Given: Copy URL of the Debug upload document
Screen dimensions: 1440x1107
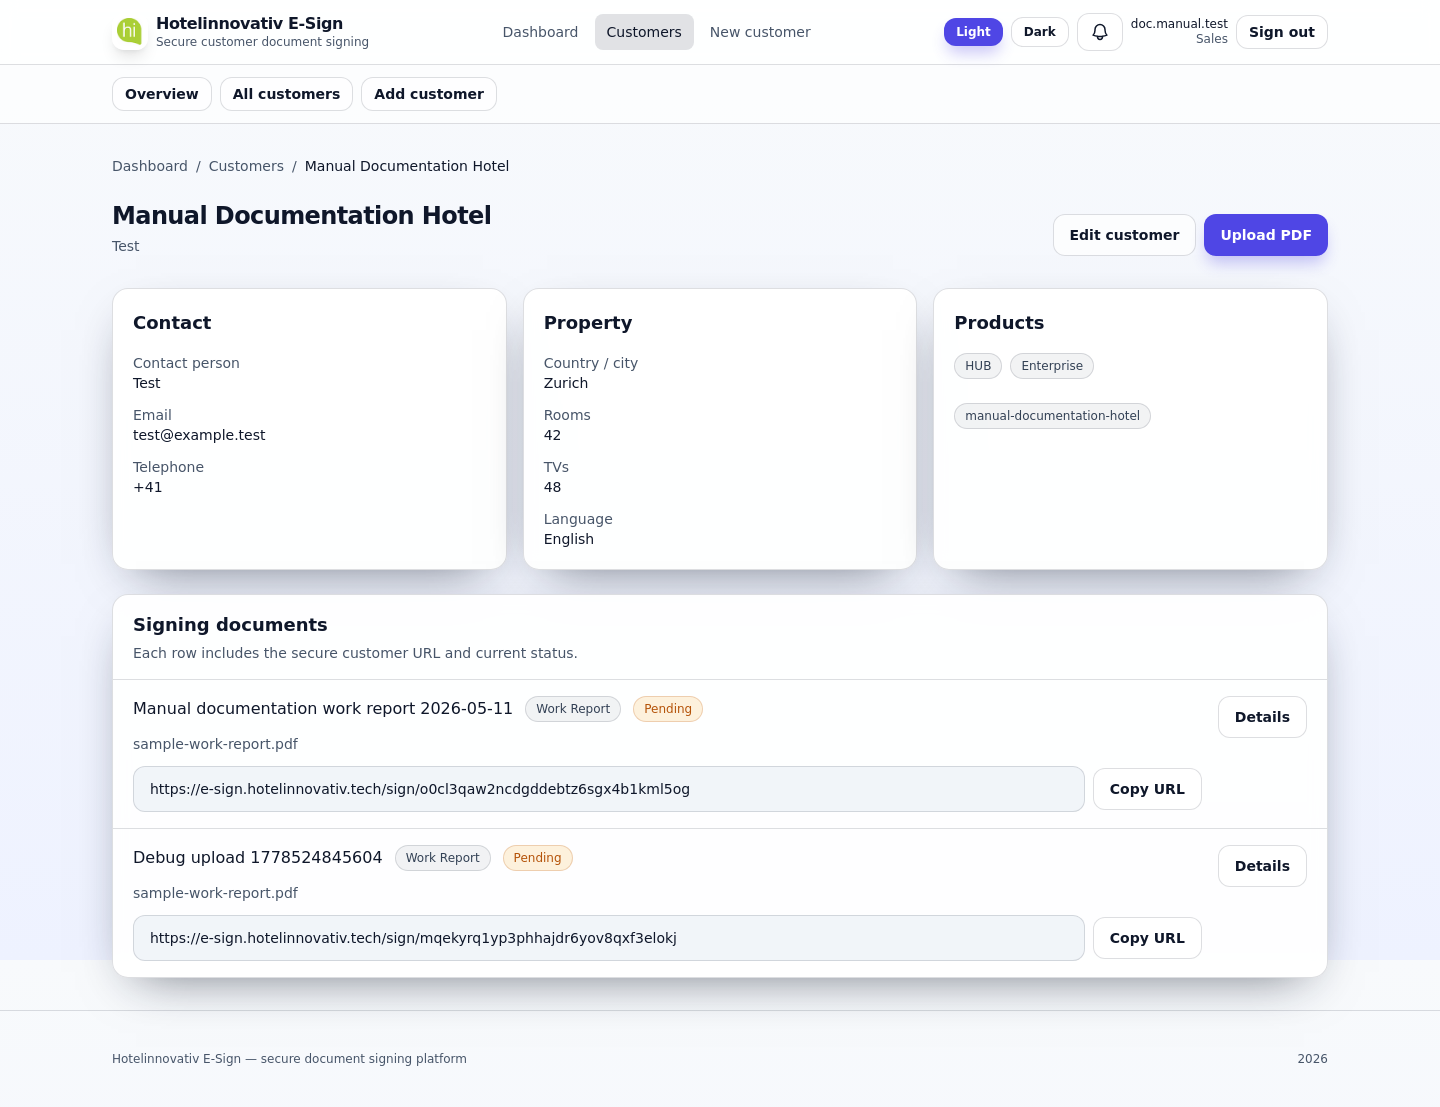Looking at the screenshot, I should coord(1147,938).
